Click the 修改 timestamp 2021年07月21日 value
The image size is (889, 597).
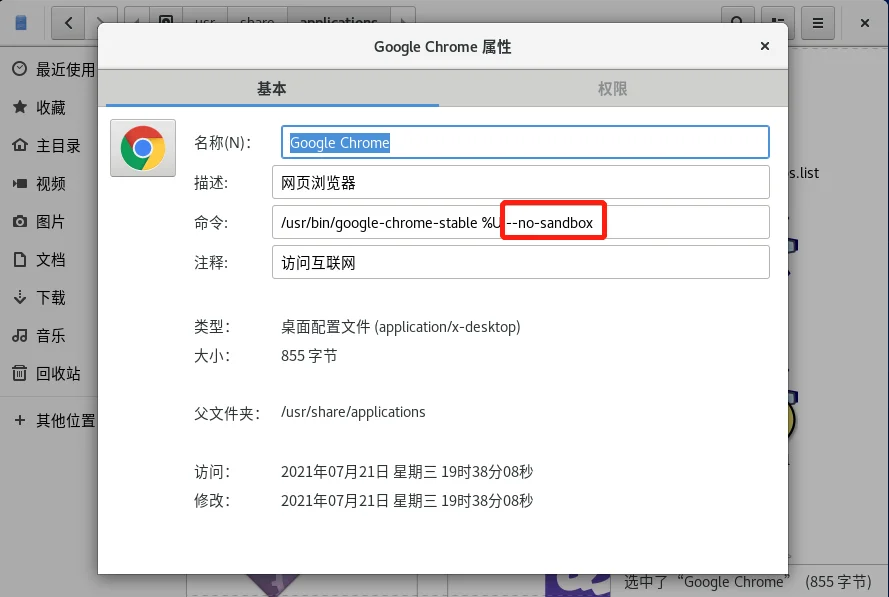(x=407, y=501)
